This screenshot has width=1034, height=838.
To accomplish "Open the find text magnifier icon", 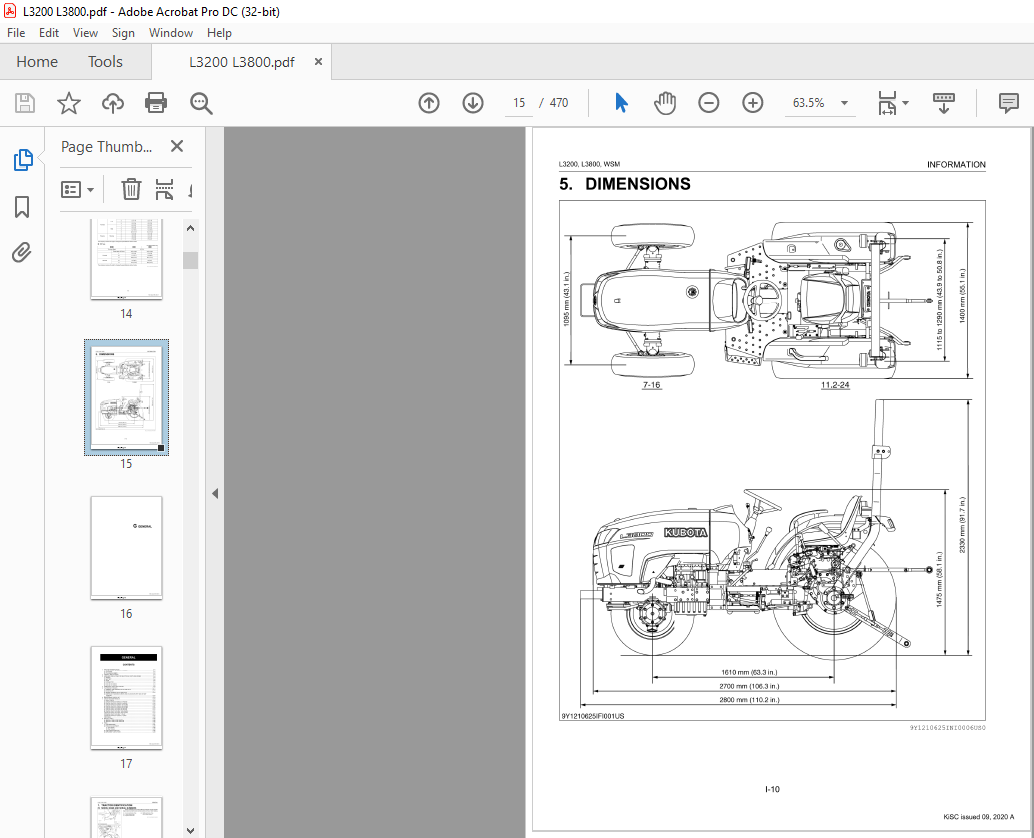I will tap(200, 103).
